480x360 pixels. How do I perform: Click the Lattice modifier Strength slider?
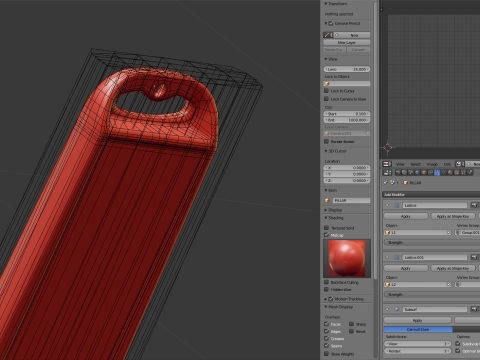432,243
